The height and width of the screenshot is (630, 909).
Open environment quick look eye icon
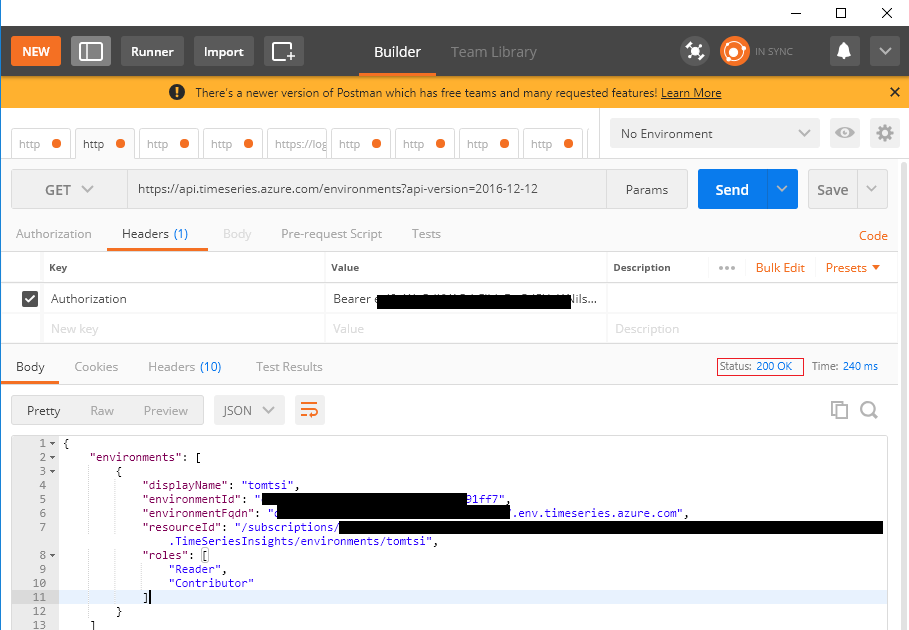(845, 133)
